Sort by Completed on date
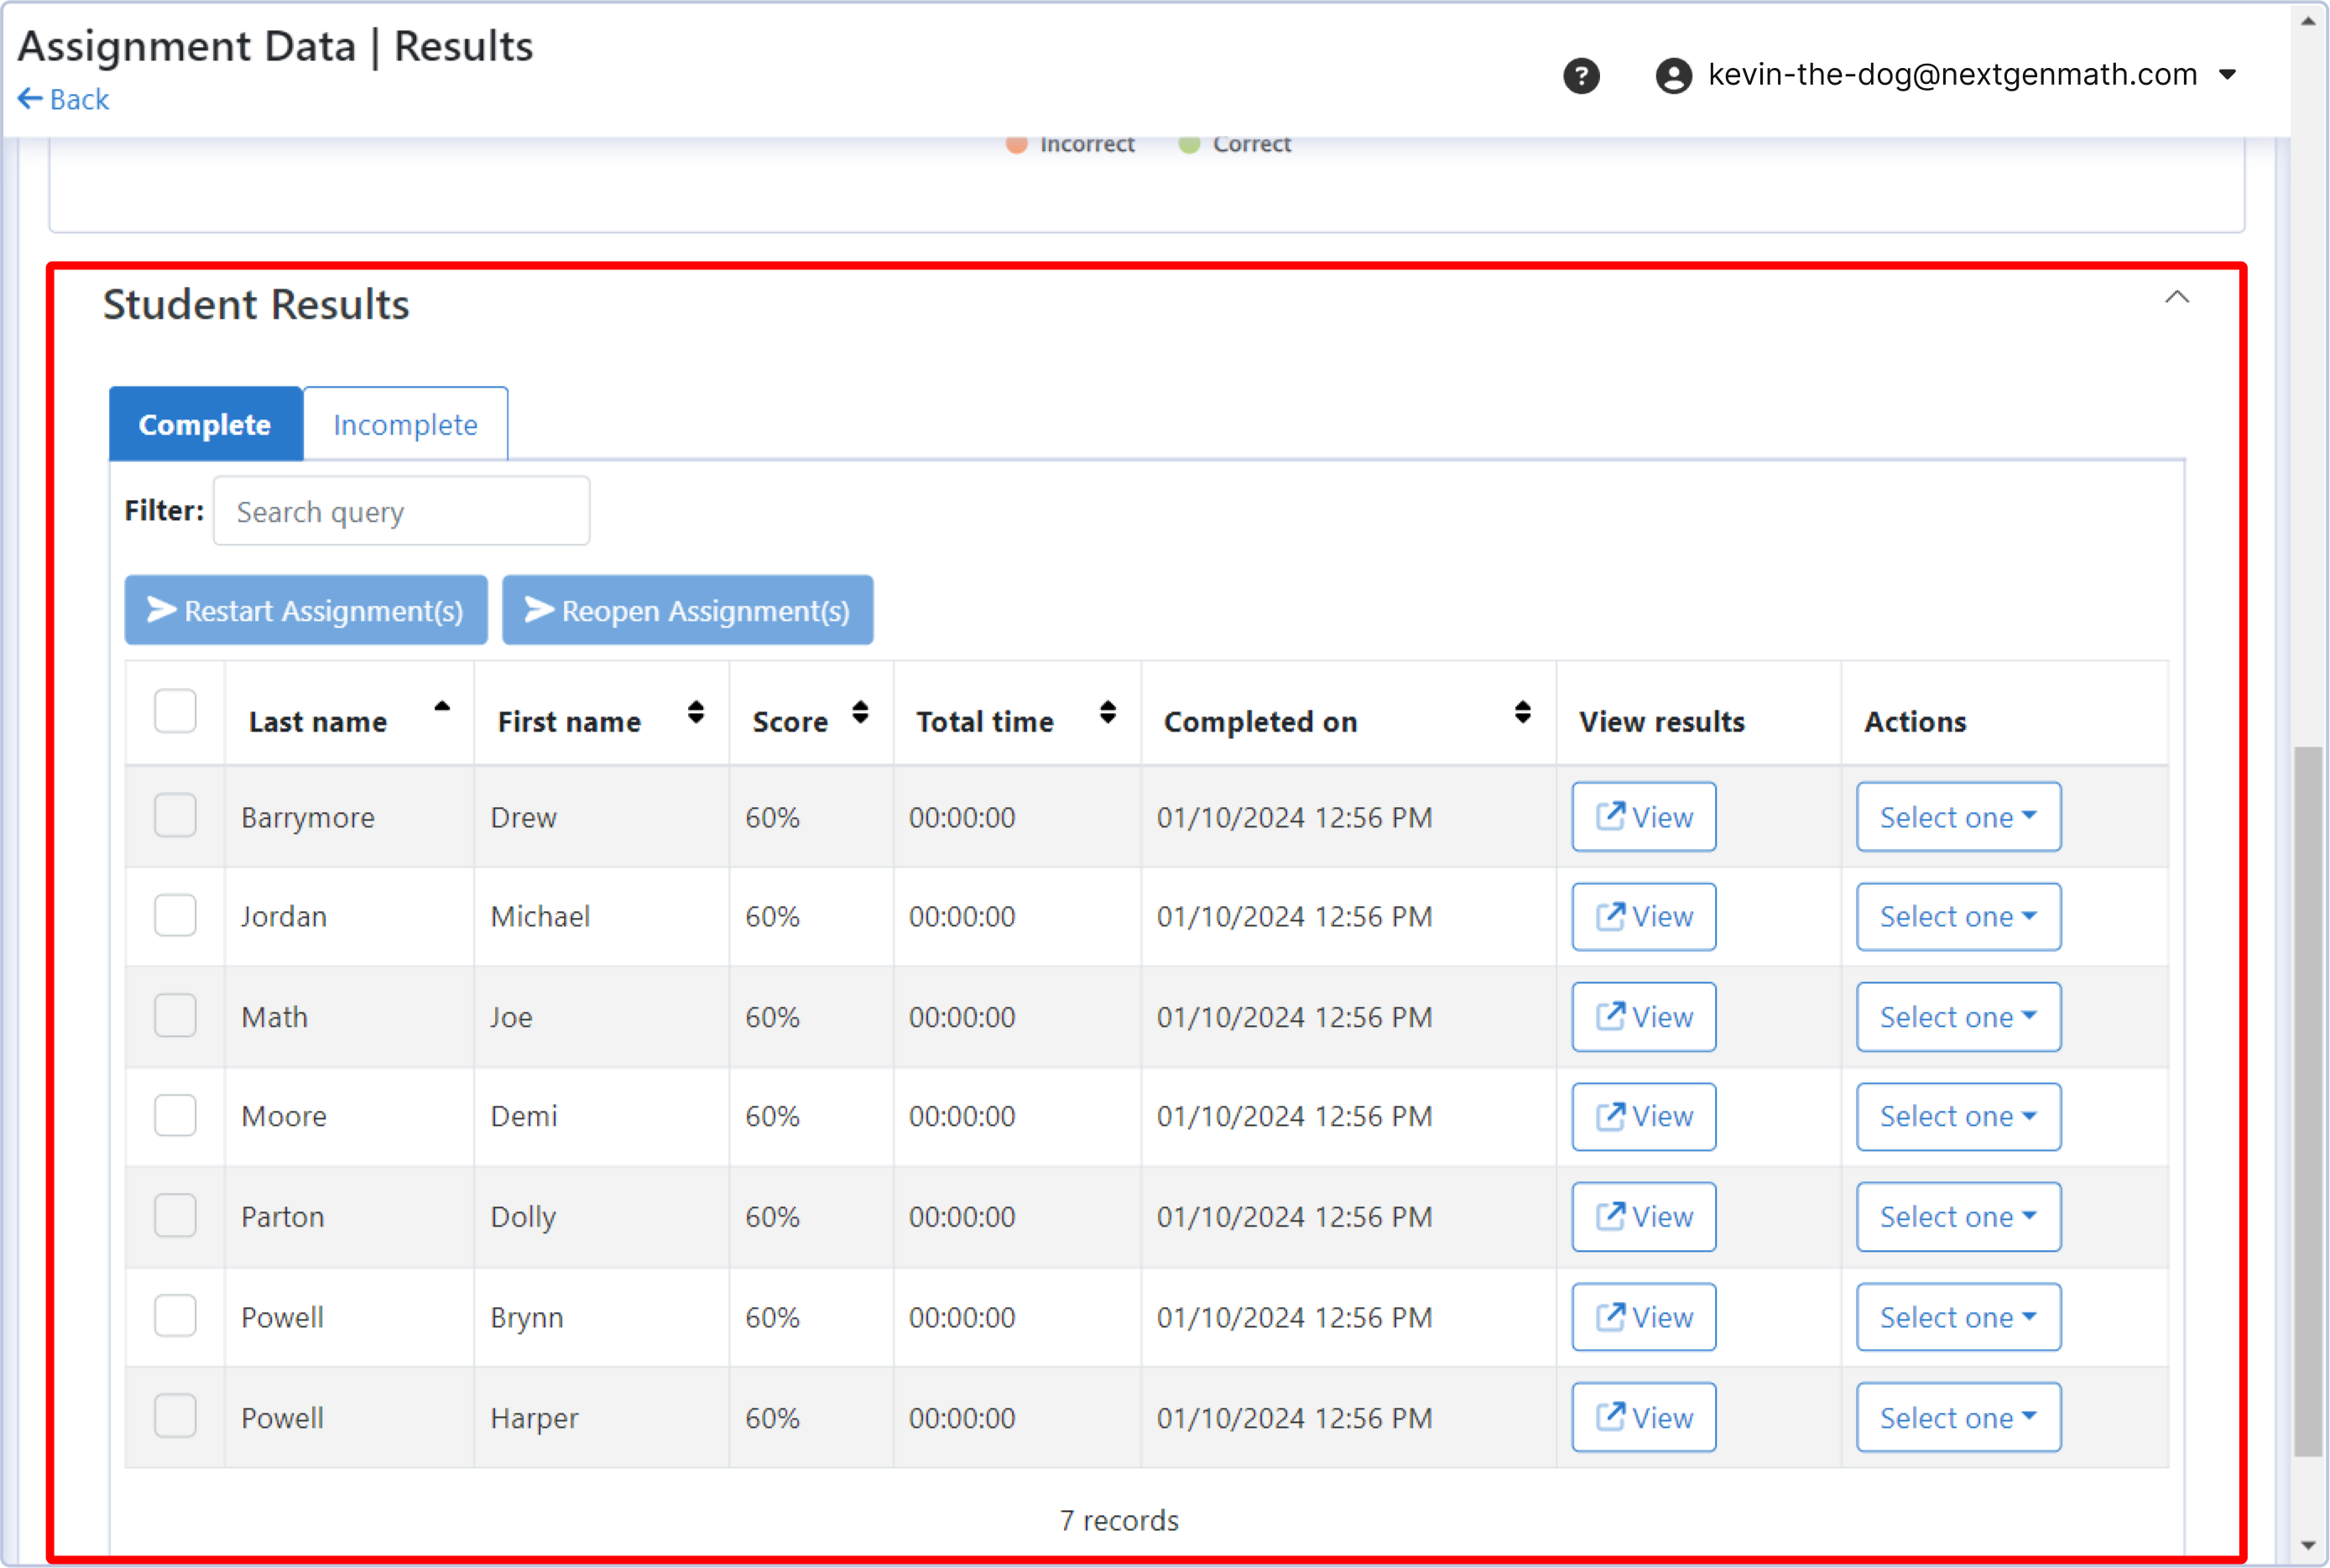Screen dimensions: 2330x1568 (1522, 713)
